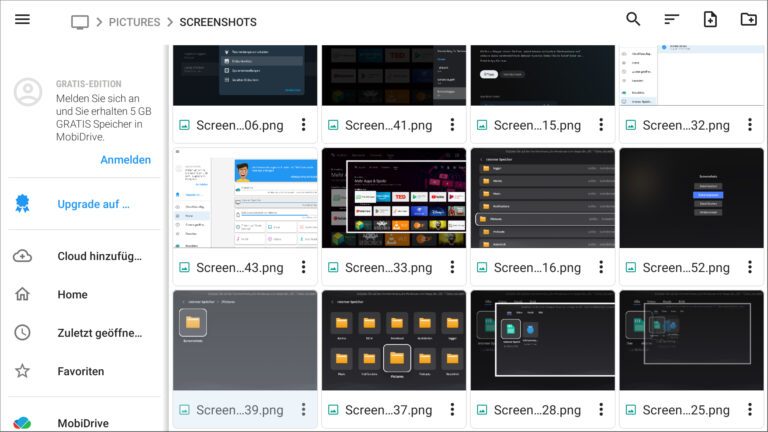The width and height of the screenshot is (768, 432).
Task: Open more options for Screen...15.png
Action: point(601,125)
